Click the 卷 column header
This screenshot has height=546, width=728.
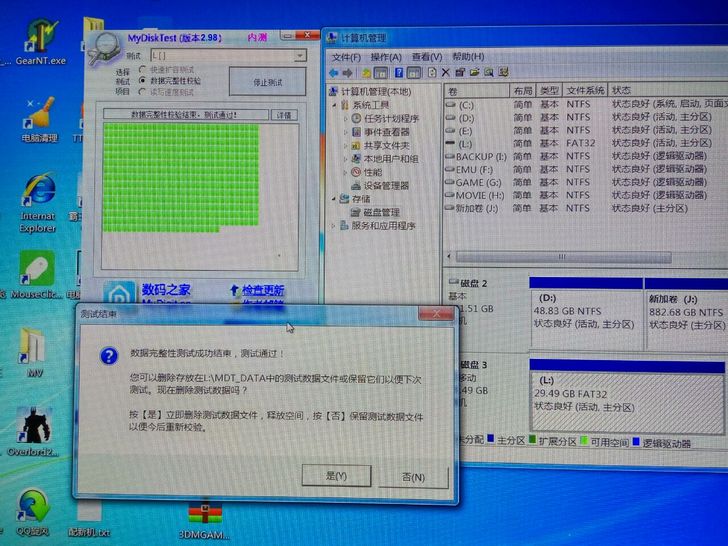coord(477,91)
